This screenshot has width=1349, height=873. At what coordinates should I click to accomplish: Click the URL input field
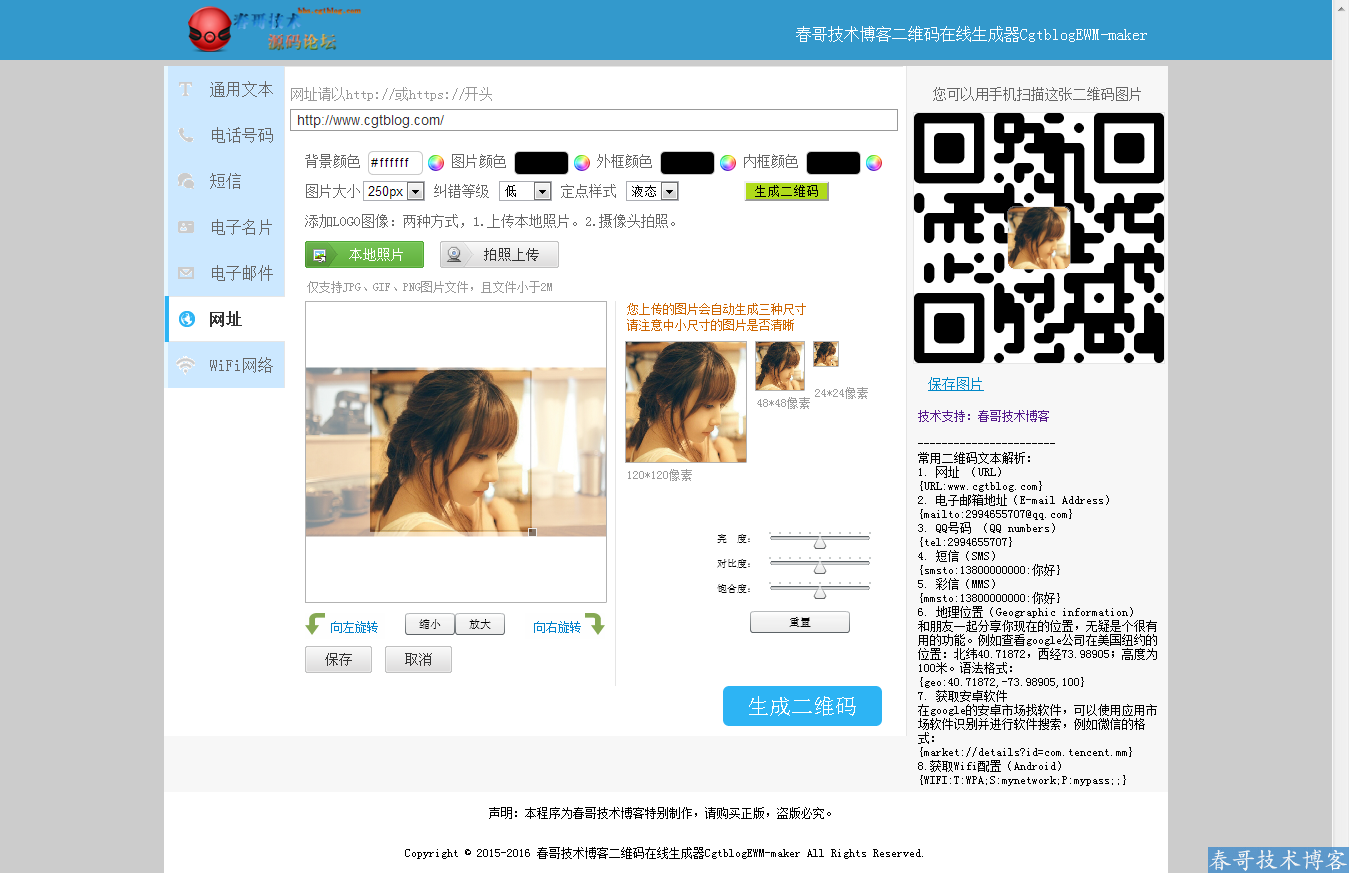[594, 120]
